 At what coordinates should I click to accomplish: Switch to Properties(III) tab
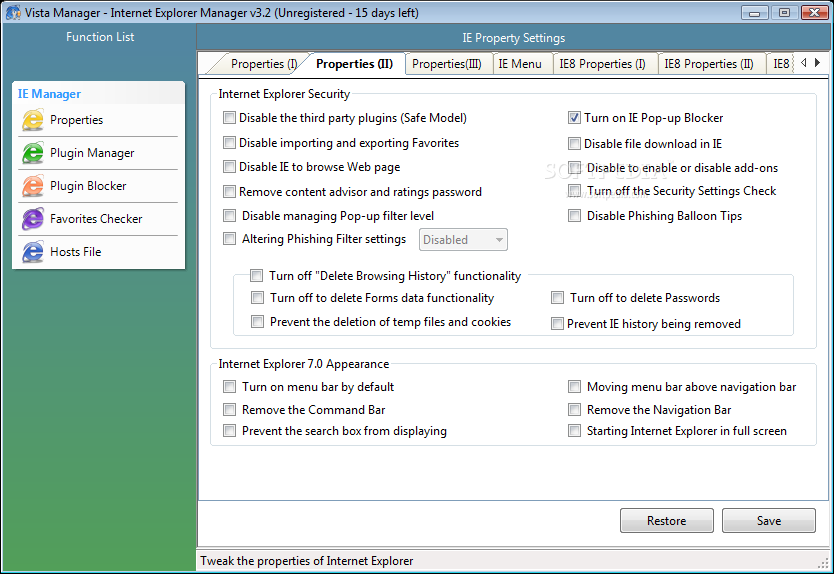[x=447, y=64]
